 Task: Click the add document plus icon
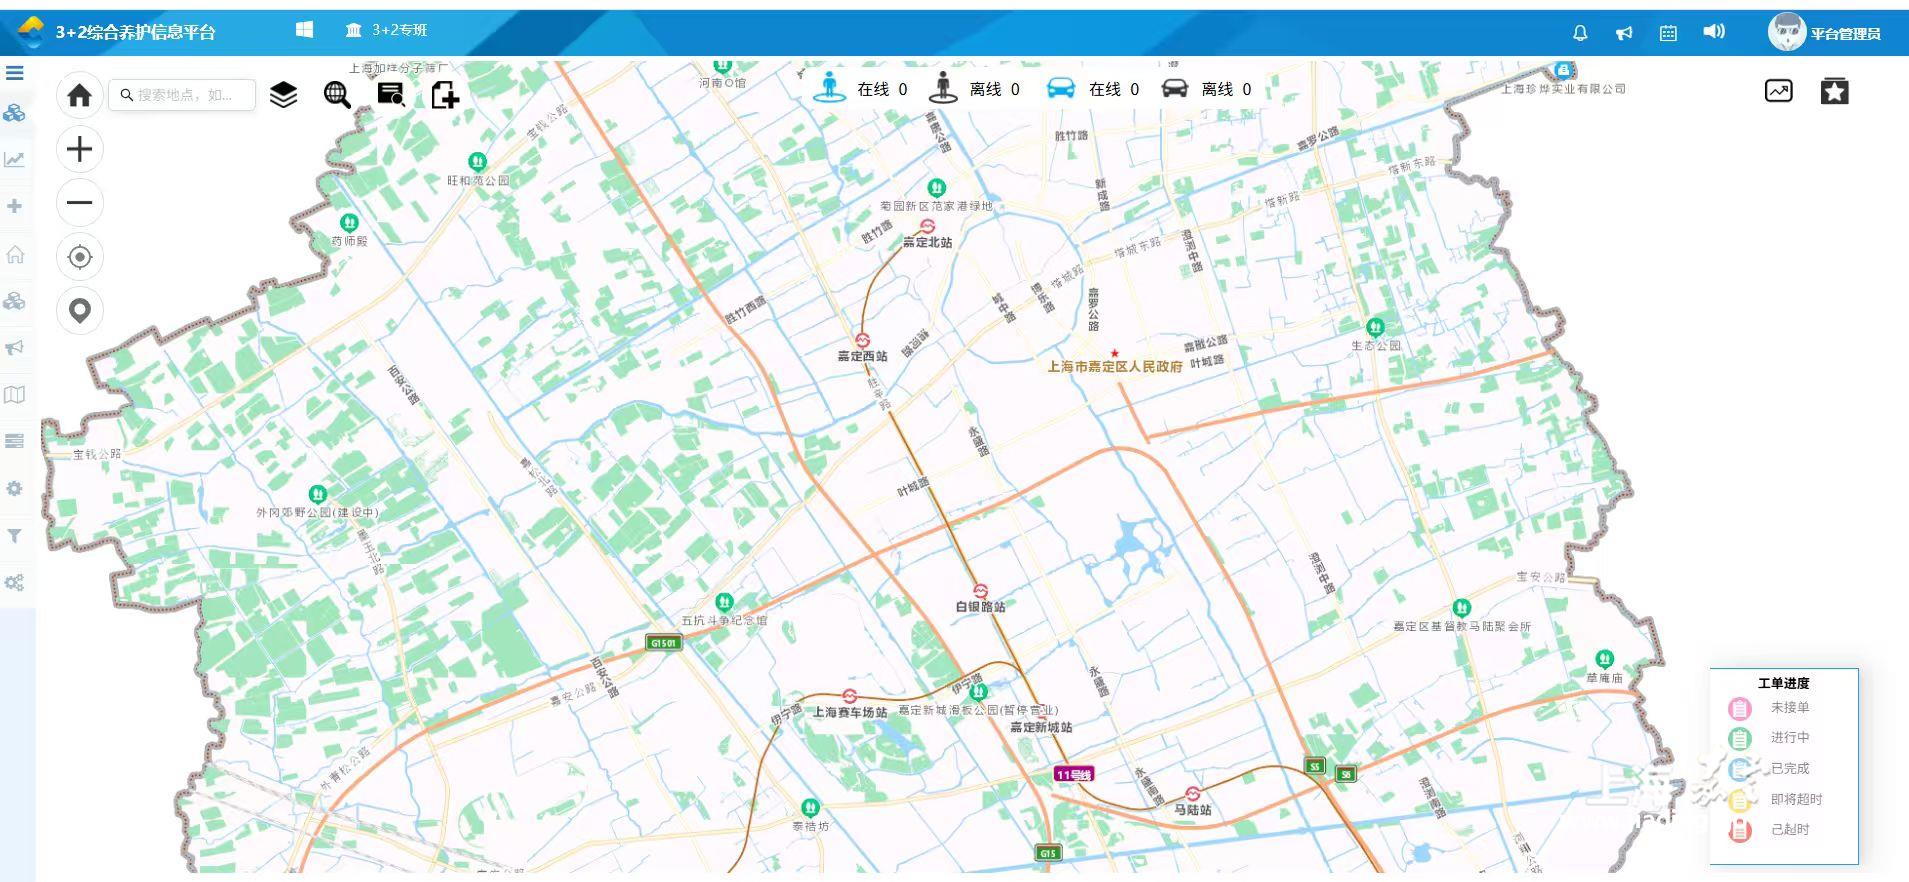point(444,95)
